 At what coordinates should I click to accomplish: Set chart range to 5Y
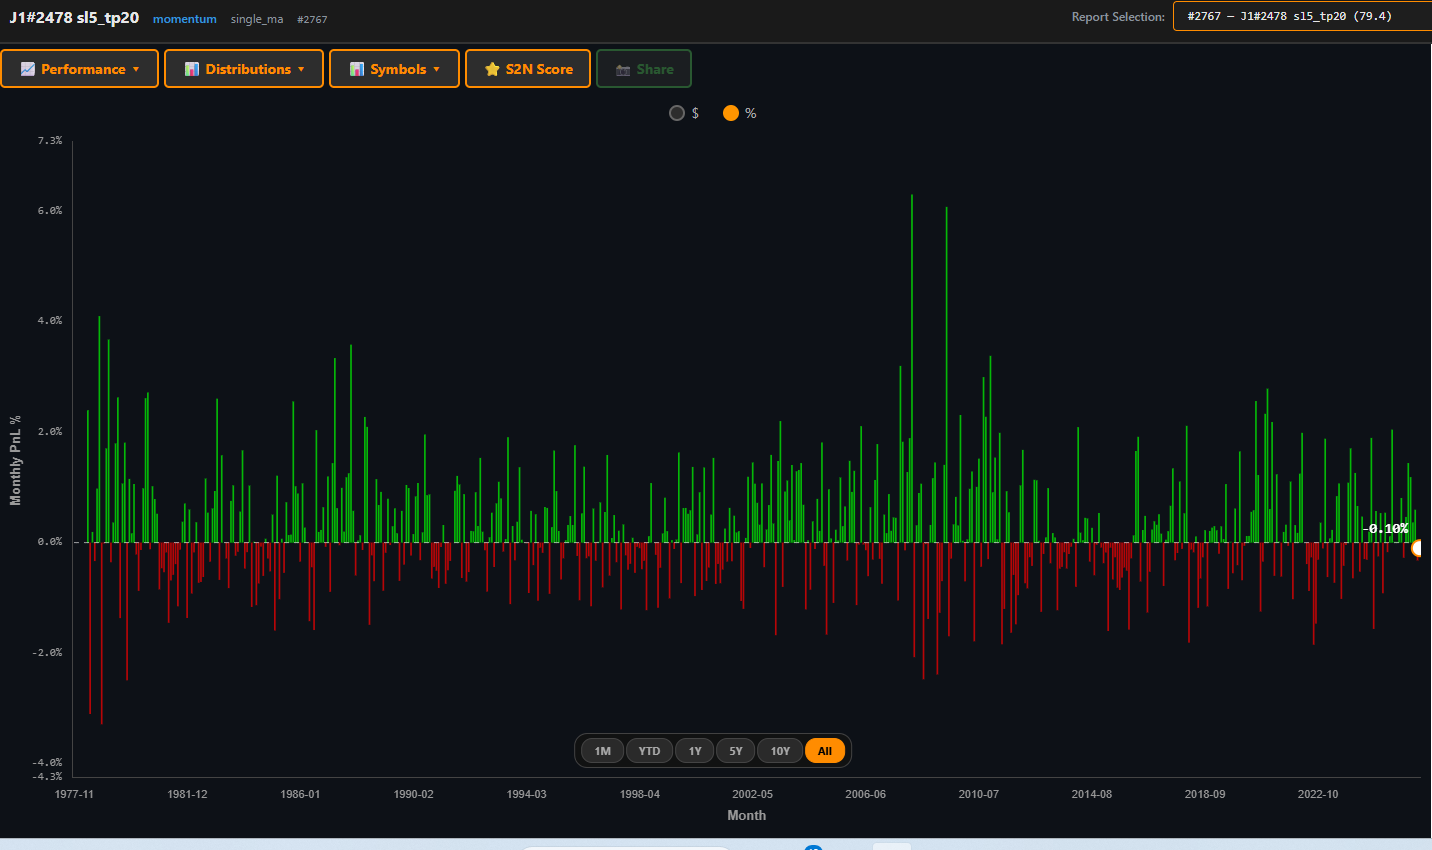pos(736,751)
